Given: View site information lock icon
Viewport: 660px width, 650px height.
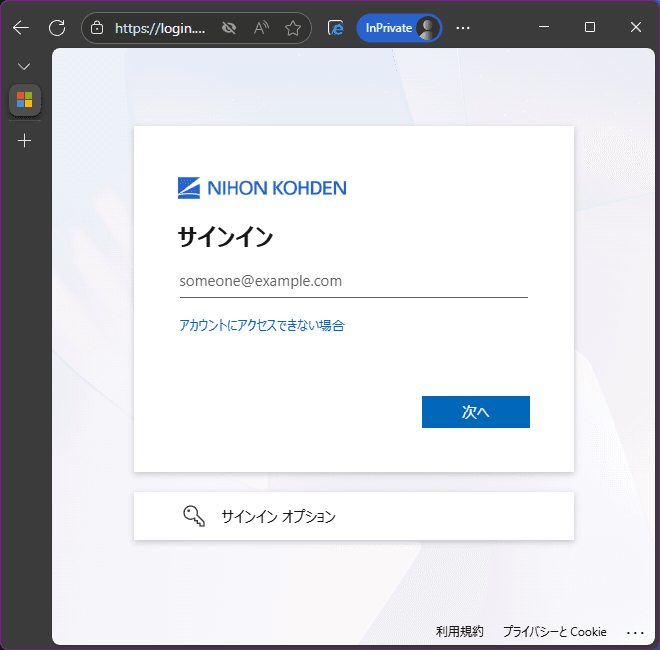Looking at the screenshot, I should 97,28.
